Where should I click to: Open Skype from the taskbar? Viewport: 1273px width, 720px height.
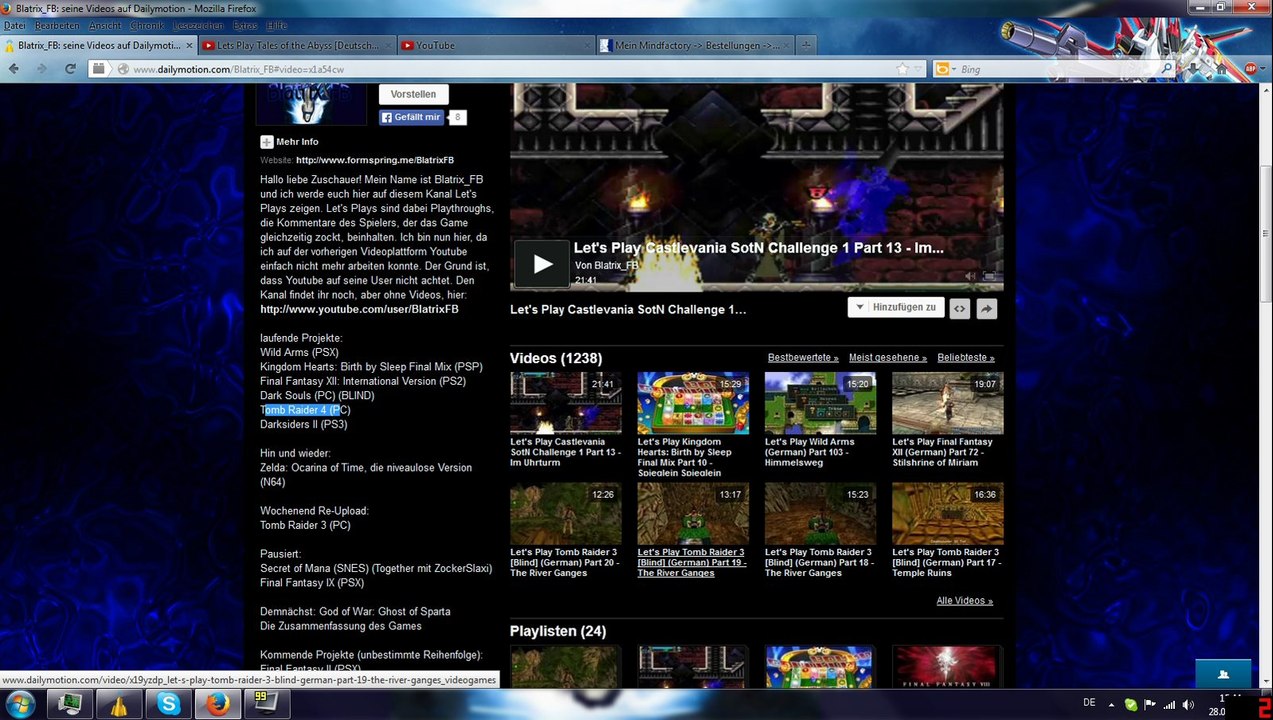coord(168,705)
